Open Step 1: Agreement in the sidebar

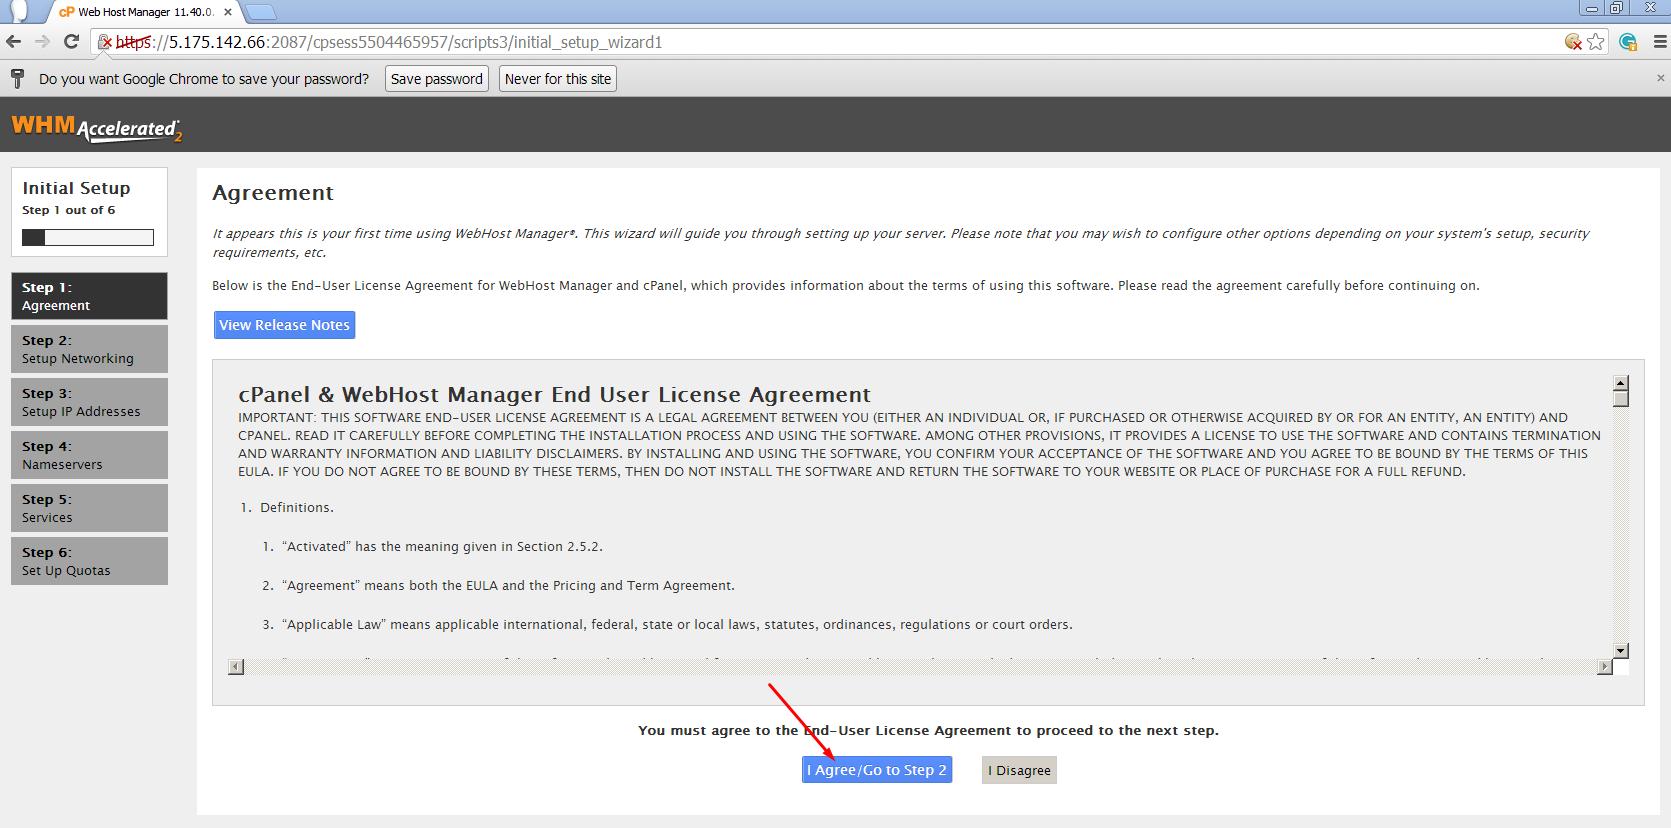tap(89, 296)
